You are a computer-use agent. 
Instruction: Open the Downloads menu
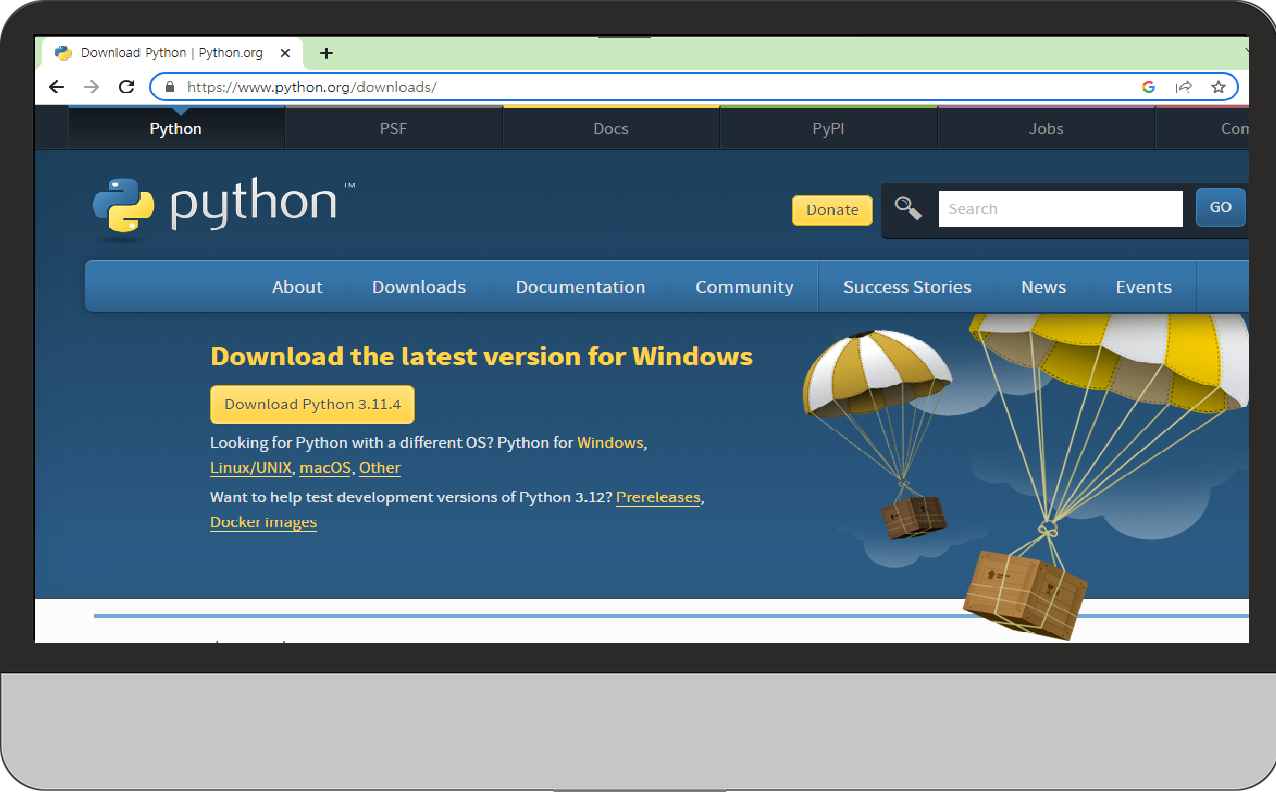click(x=419, y=287)
